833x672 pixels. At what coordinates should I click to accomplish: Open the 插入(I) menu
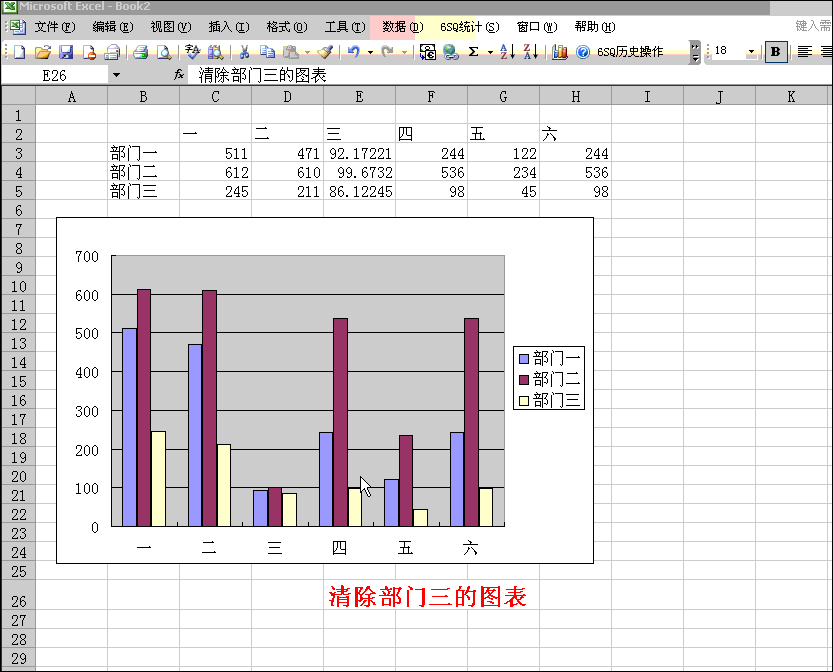(x=228, y=27)
